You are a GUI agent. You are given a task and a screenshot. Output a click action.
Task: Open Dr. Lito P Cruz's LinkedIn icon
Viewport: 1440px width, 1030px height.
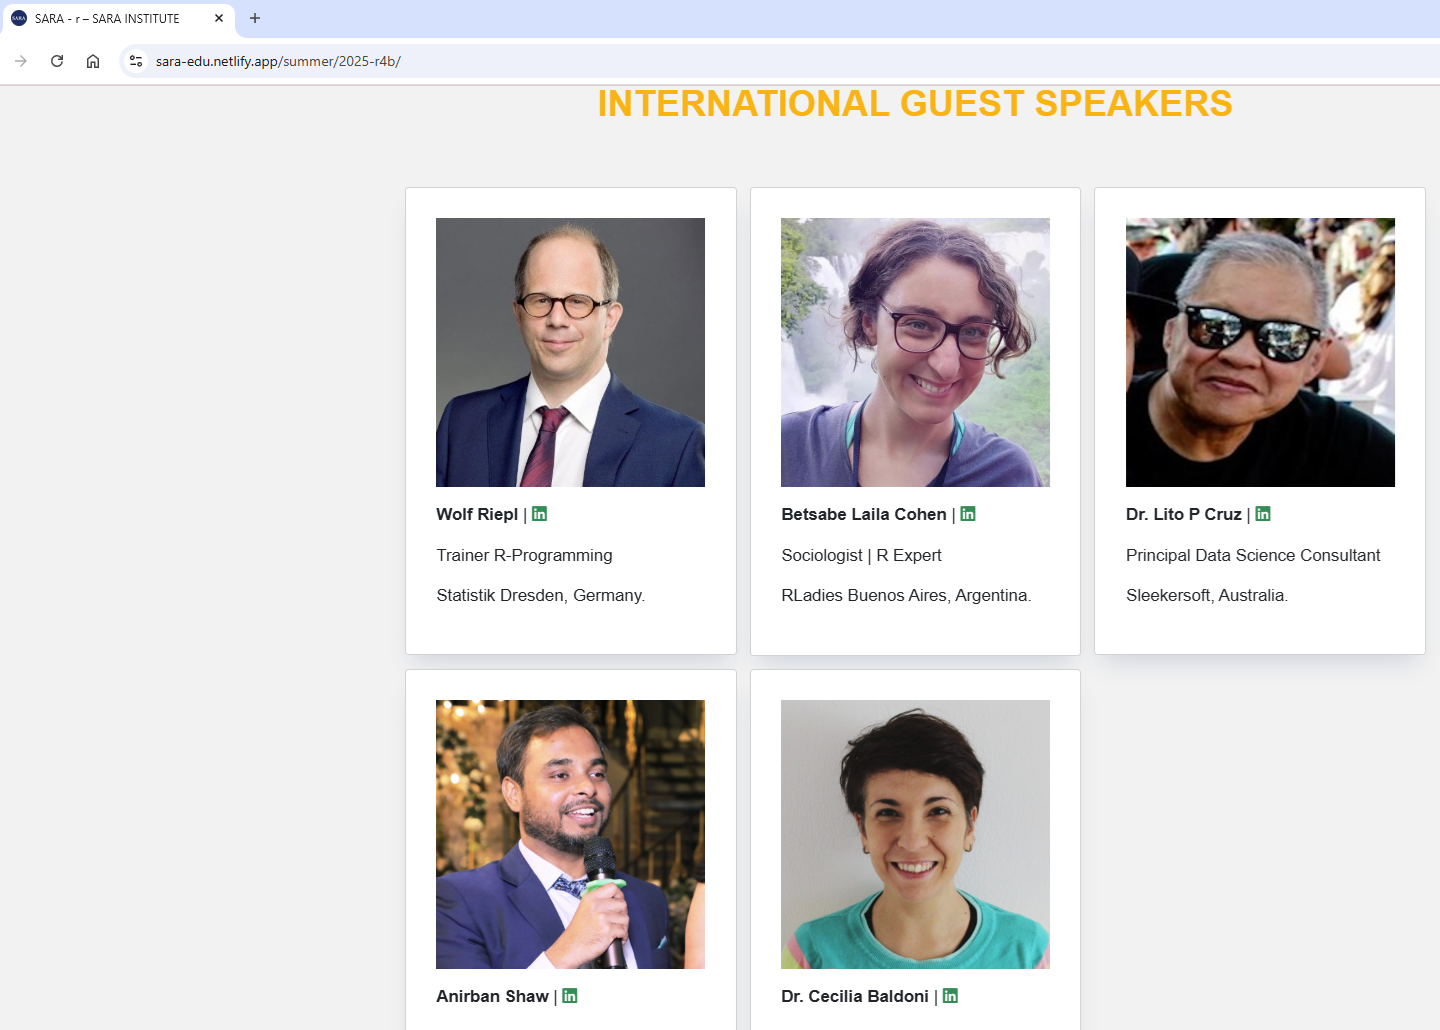[x=1263, y=514]
